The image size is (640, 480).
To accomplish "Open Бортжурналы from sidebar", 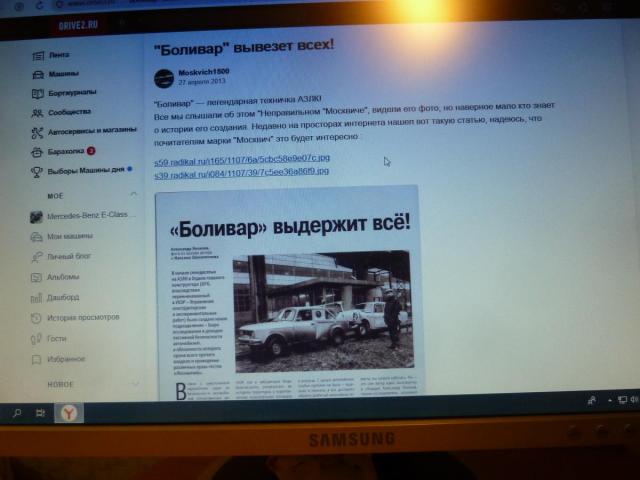I will [x=68, y=93].
